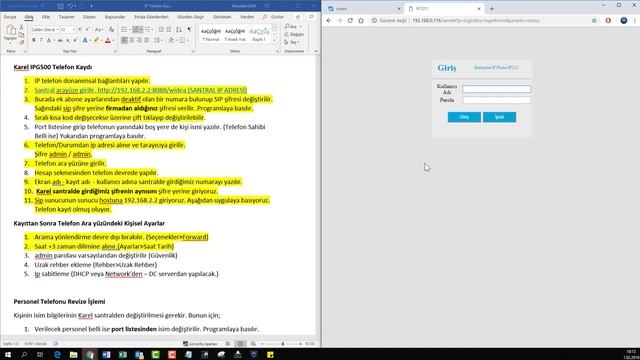This screenshot has height=360, width=640.
Task: Open the font size dropdown
Action: point(73,29)
